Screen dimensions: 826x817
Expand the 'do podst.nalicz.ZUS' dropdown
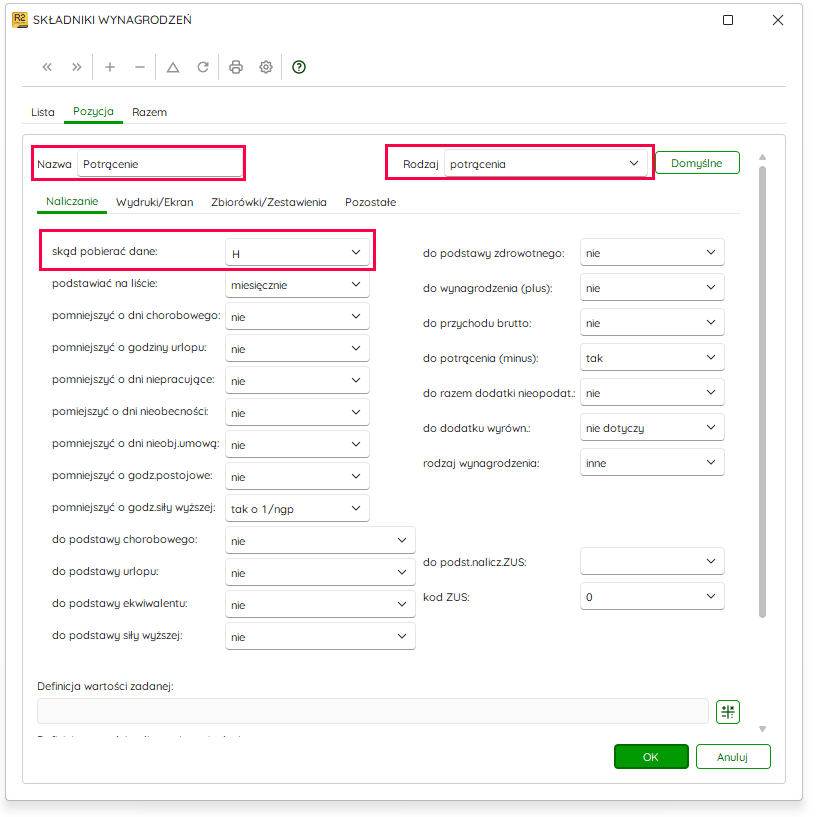click(652, 562)
